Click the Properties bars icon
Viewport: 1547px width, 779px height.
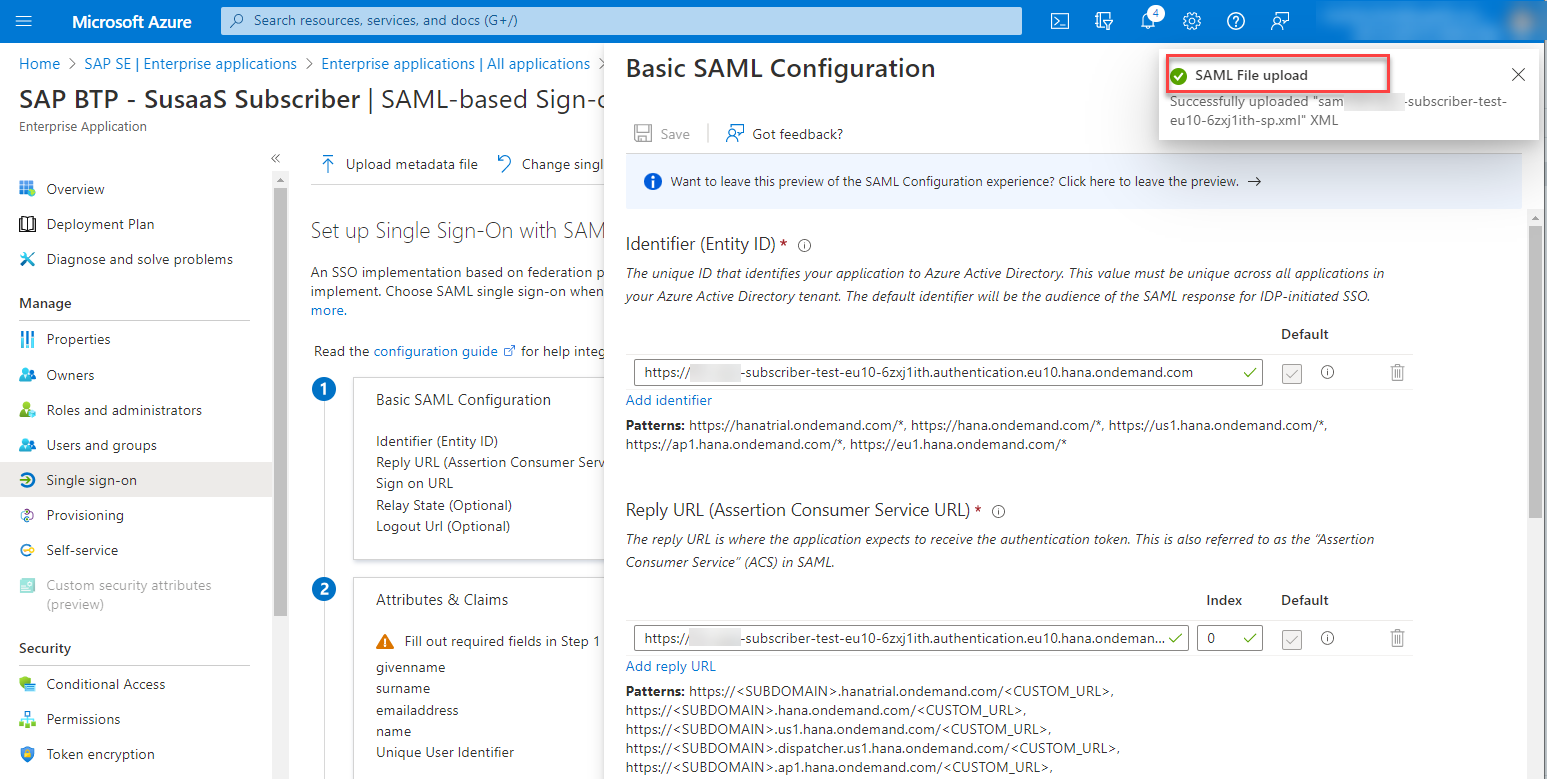tap(27, 339)
